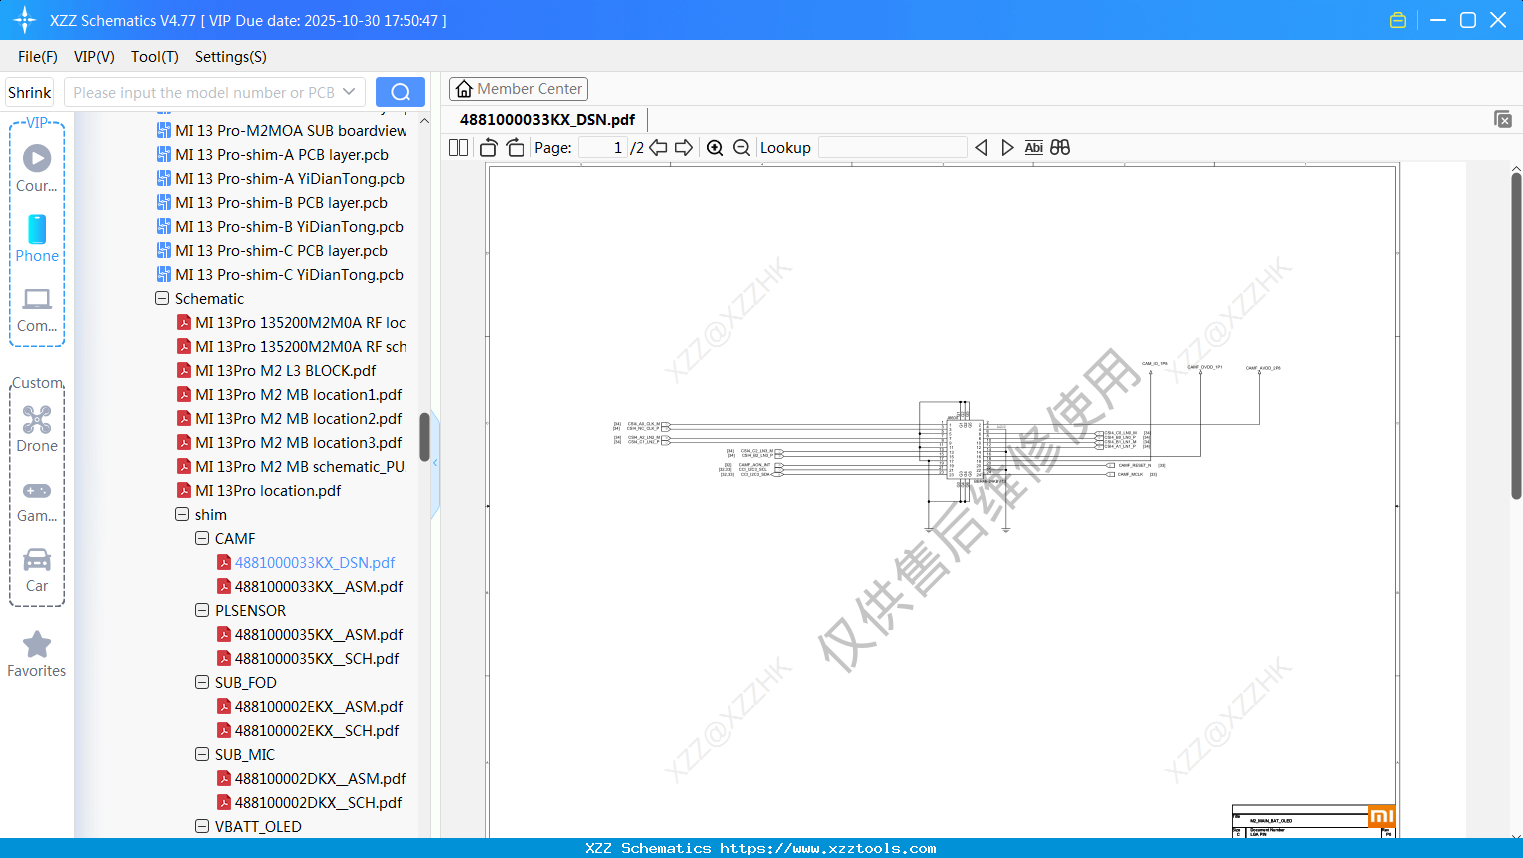Start a search with the blue magnifier button
This screenshot has width=1523, height=858.
point(400,91)
